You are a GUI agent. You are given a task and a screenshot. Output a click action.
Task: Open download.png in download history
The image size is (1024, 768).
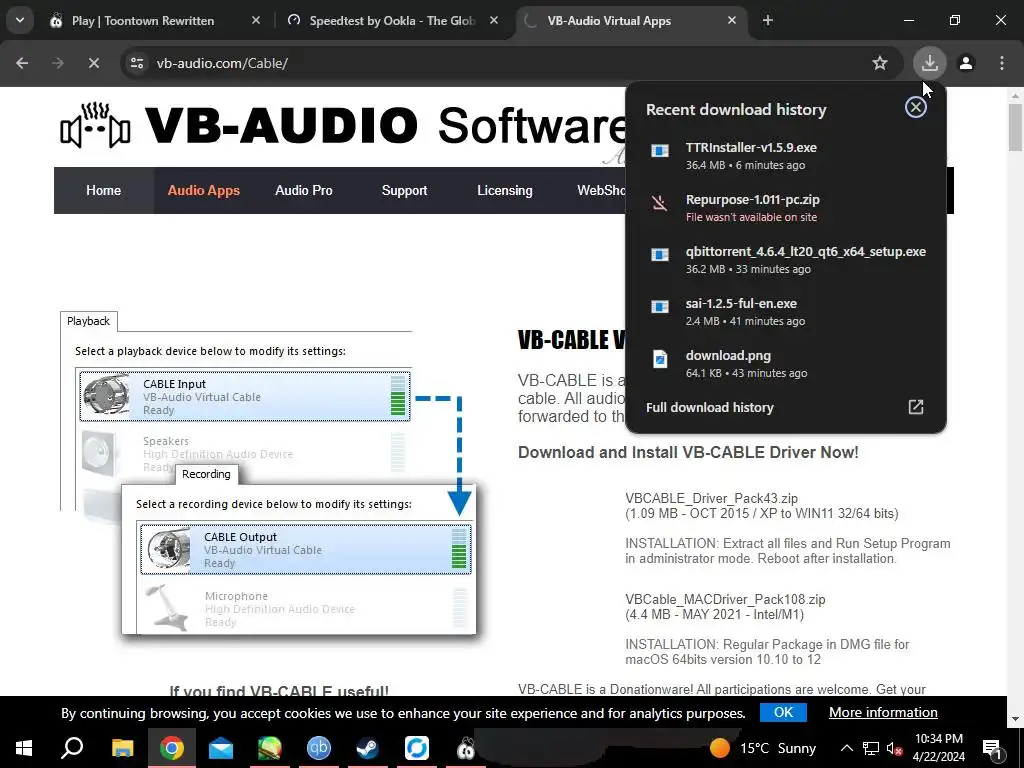786,364
